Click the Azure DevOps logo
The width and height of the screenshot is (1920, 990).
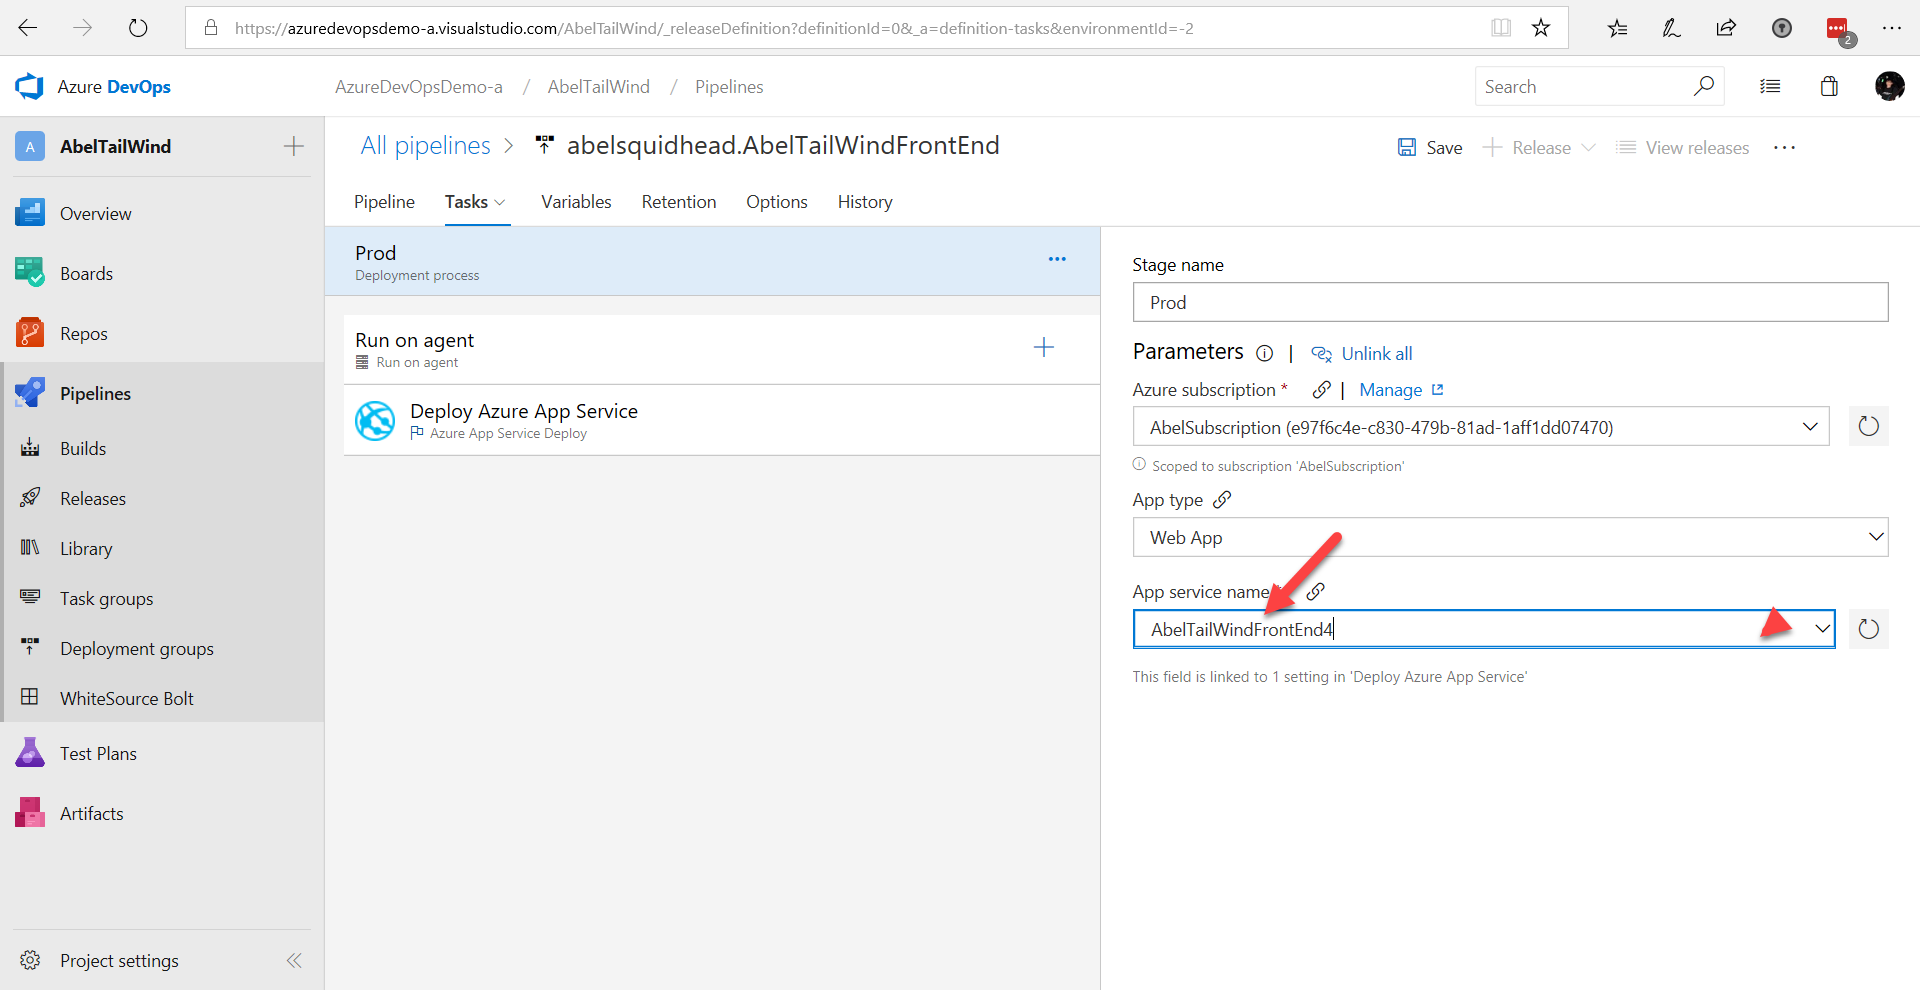tap(29, 87)
